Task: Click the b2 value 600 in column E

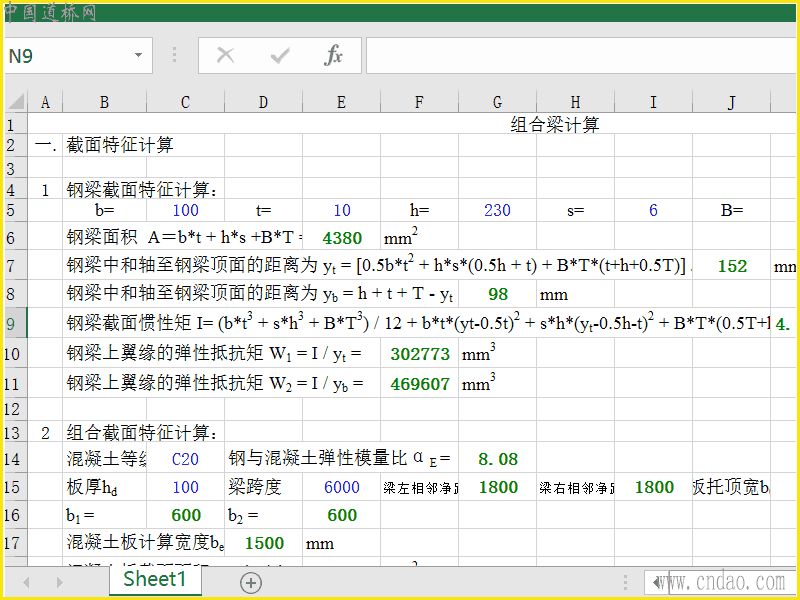Action: pyautogui.click(x=342, y=515)
